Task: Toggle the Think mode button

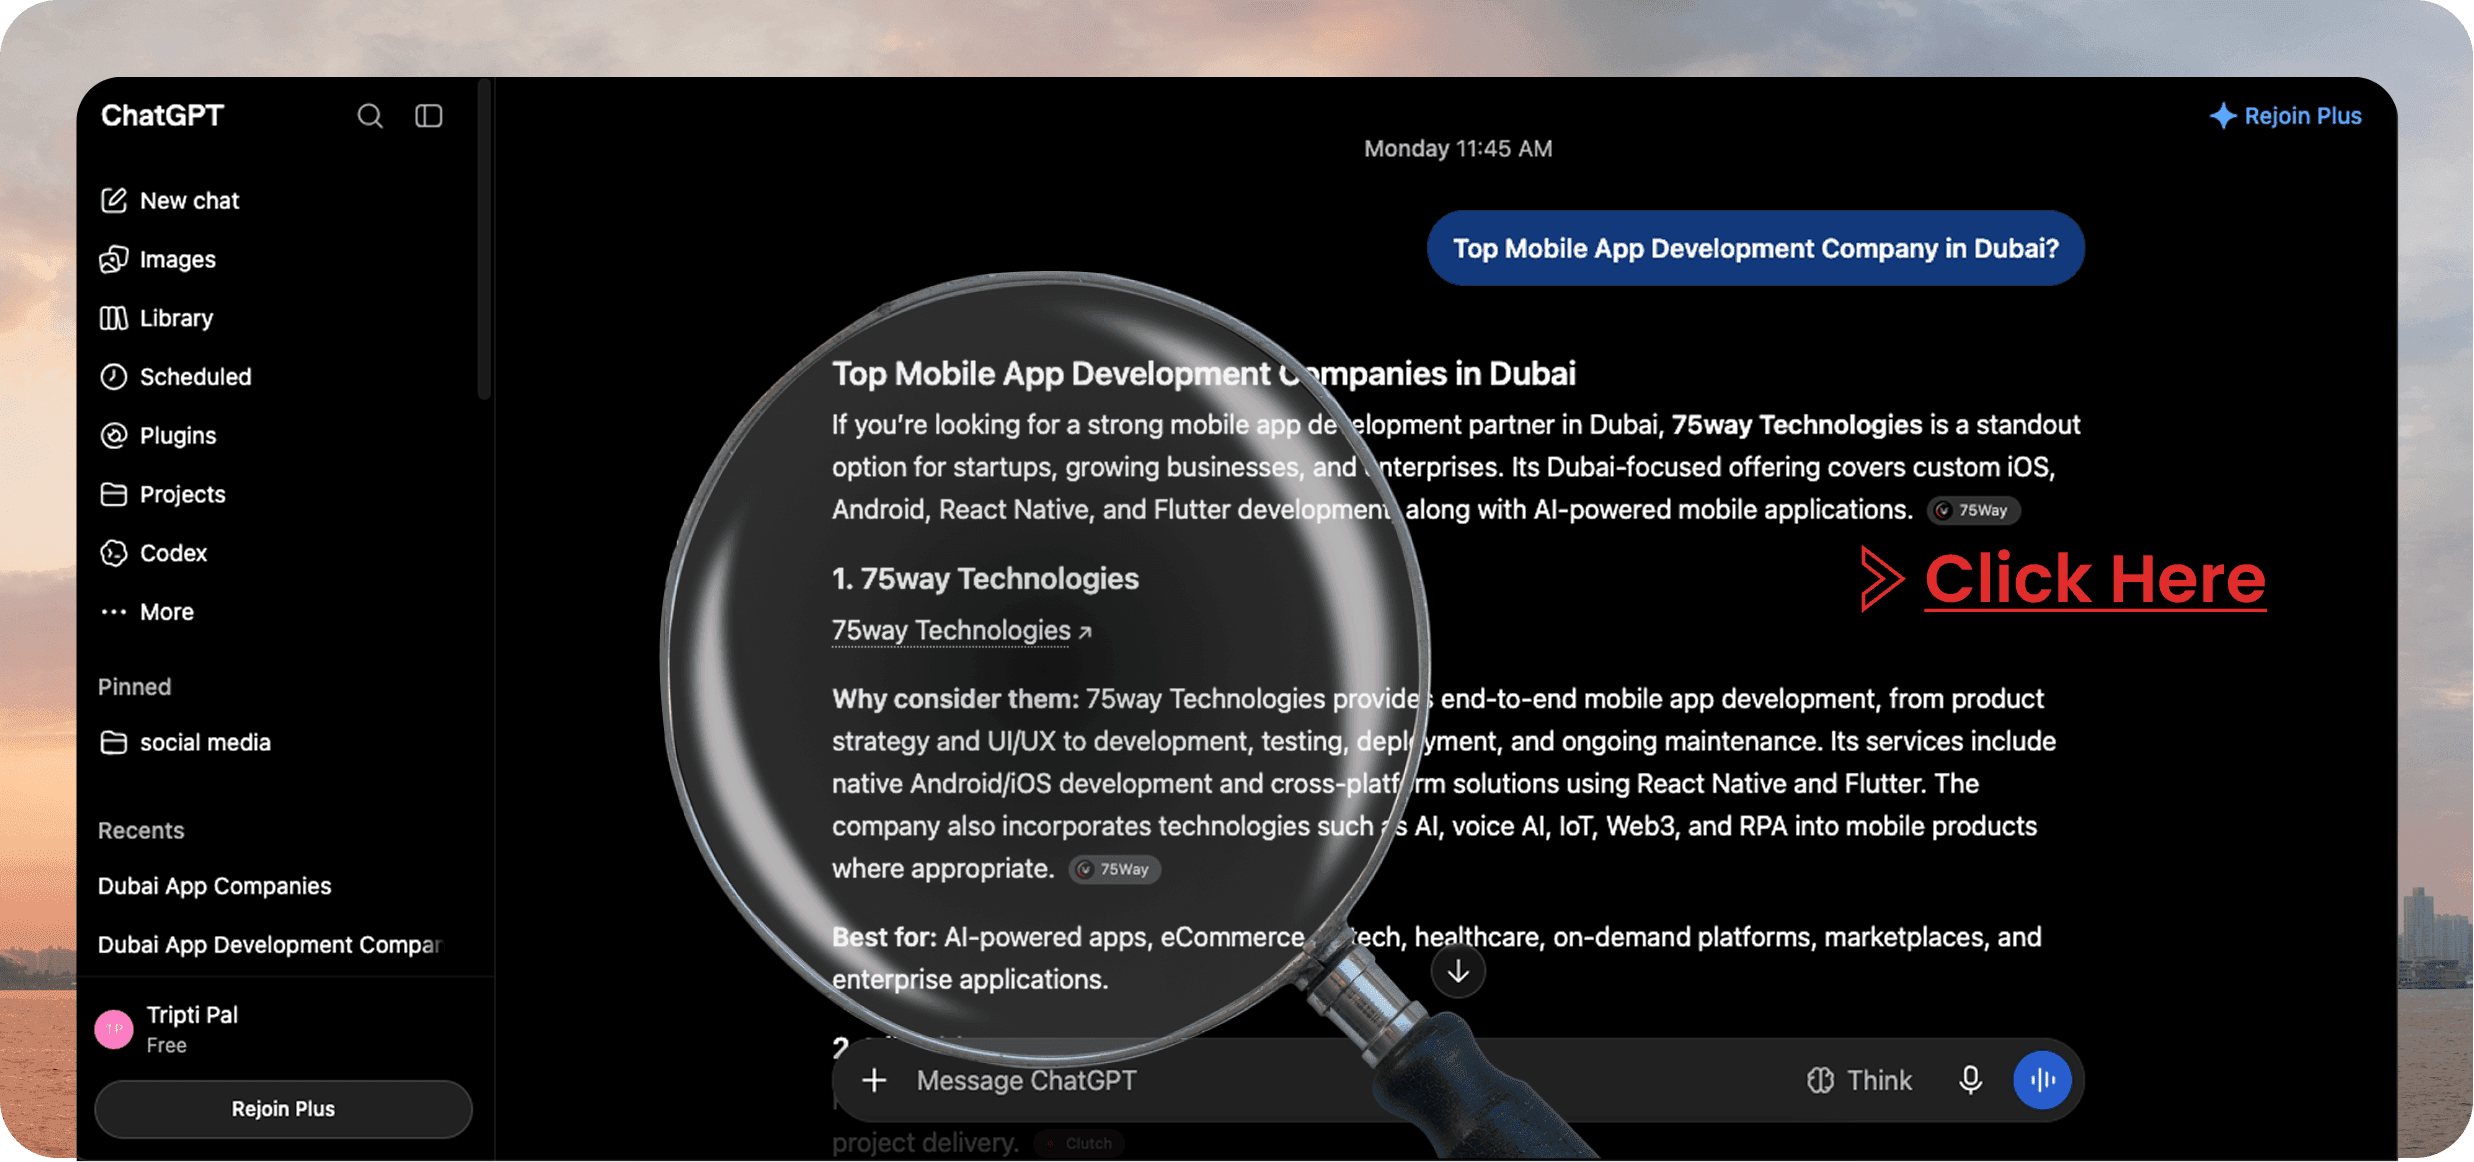Action: (1859, 1081)
